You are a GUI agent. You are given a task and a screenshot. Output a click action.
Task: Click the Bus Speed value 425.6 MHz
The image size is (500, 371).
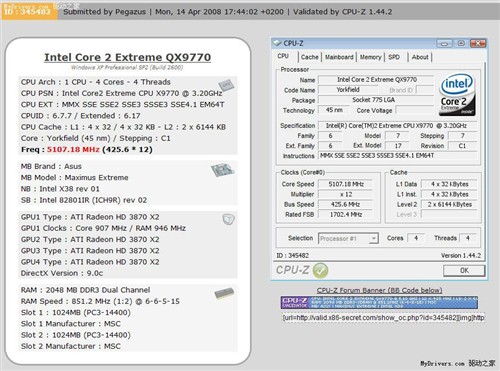(346, 204)
